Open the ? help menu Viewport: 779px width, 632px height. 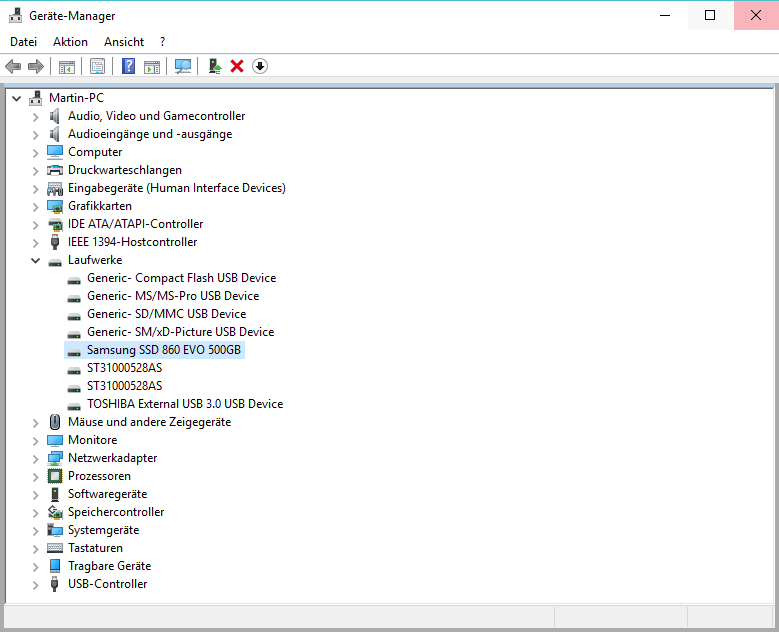pos(162,42)
